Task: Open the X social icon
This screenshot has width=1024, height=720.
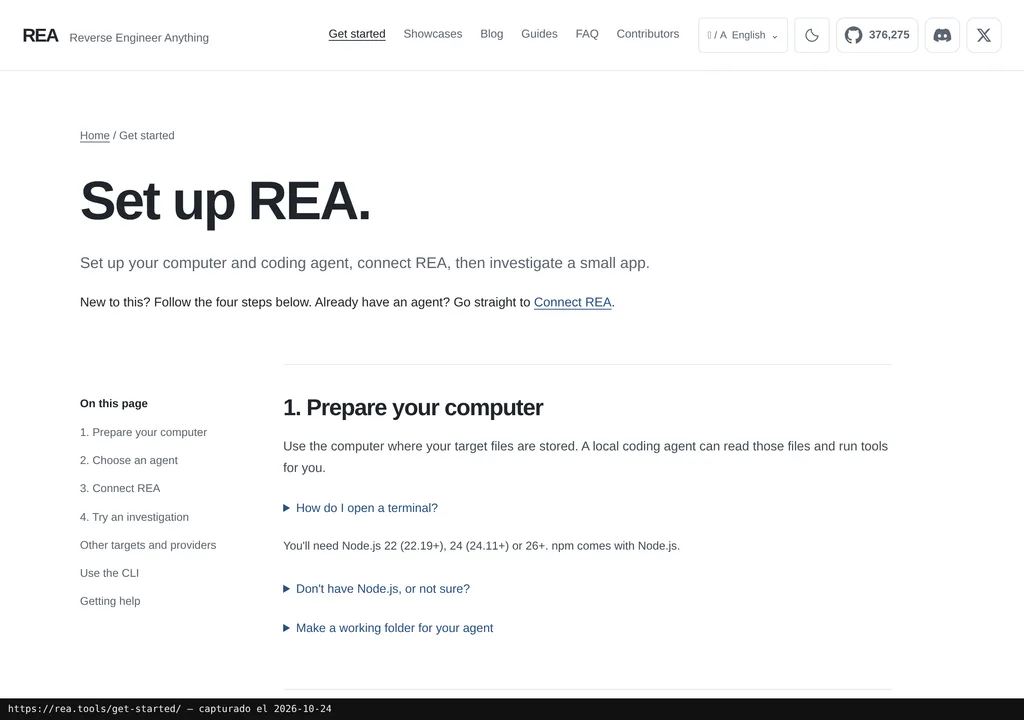Action: pos(984,35)
